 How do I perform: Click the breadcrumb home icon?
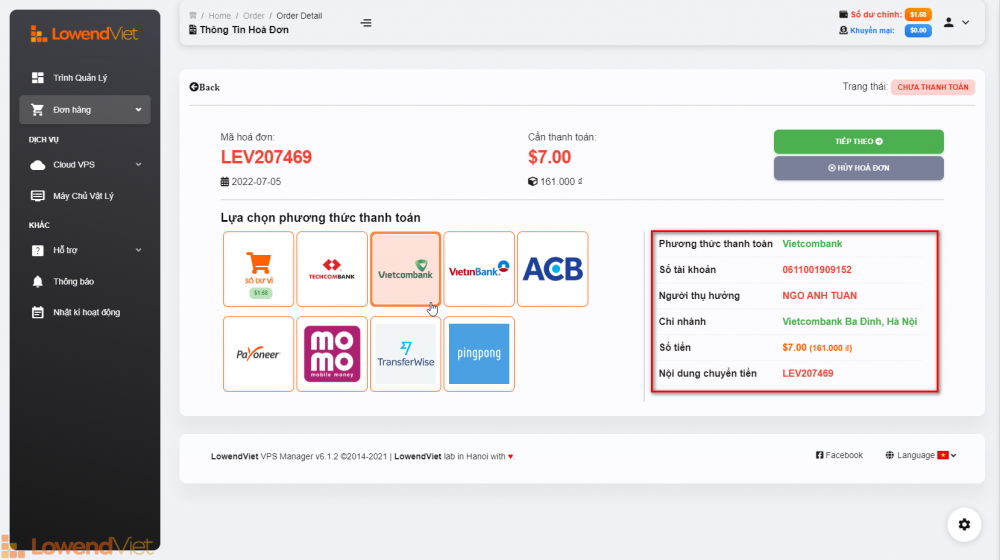click(193, 15)
